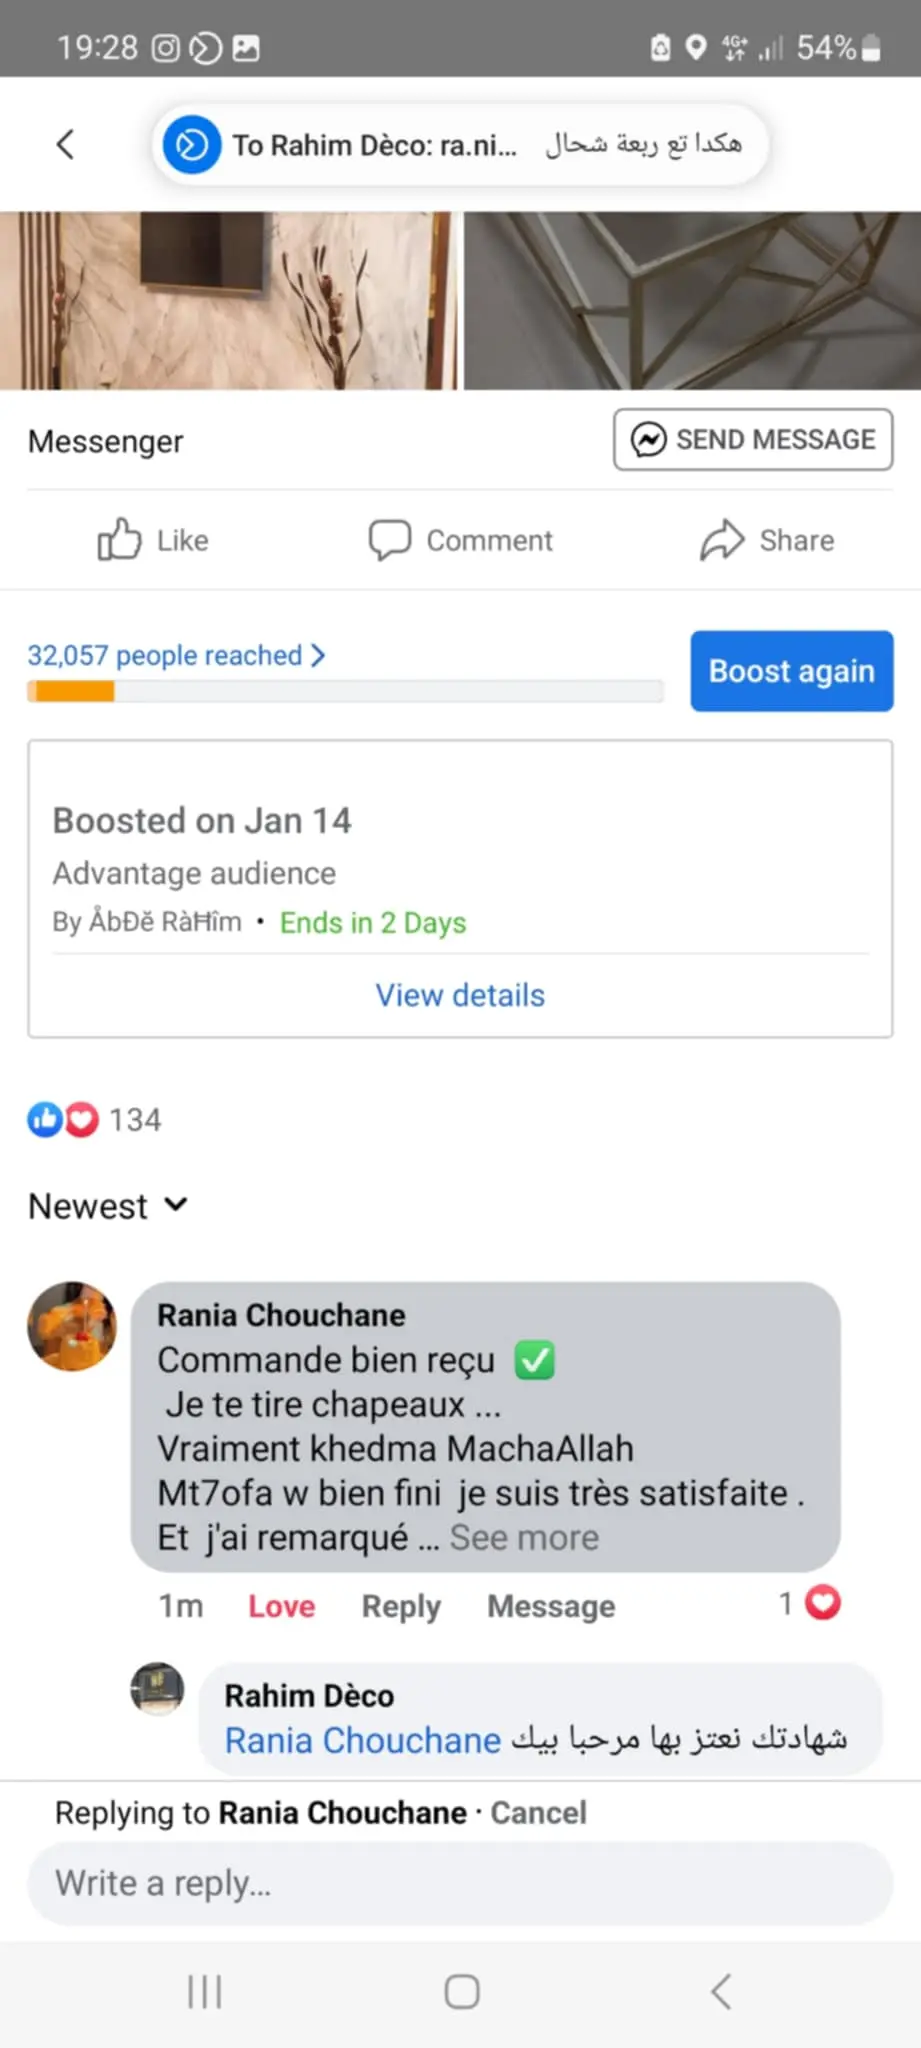Tap the heart reaction on Rania's comment
Viewport: 921px width, 2048px height.
[x=823, y=1603]
